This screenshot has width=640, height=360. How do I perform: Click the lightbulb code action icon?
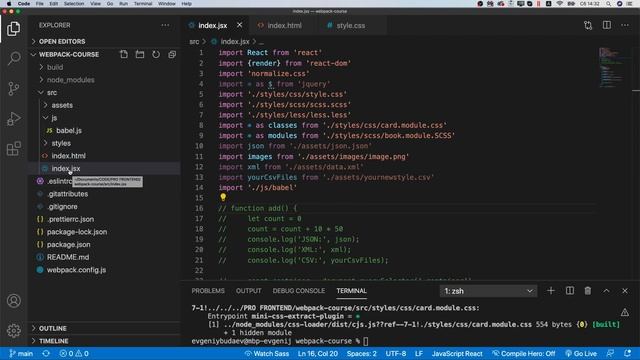(223, 197)
